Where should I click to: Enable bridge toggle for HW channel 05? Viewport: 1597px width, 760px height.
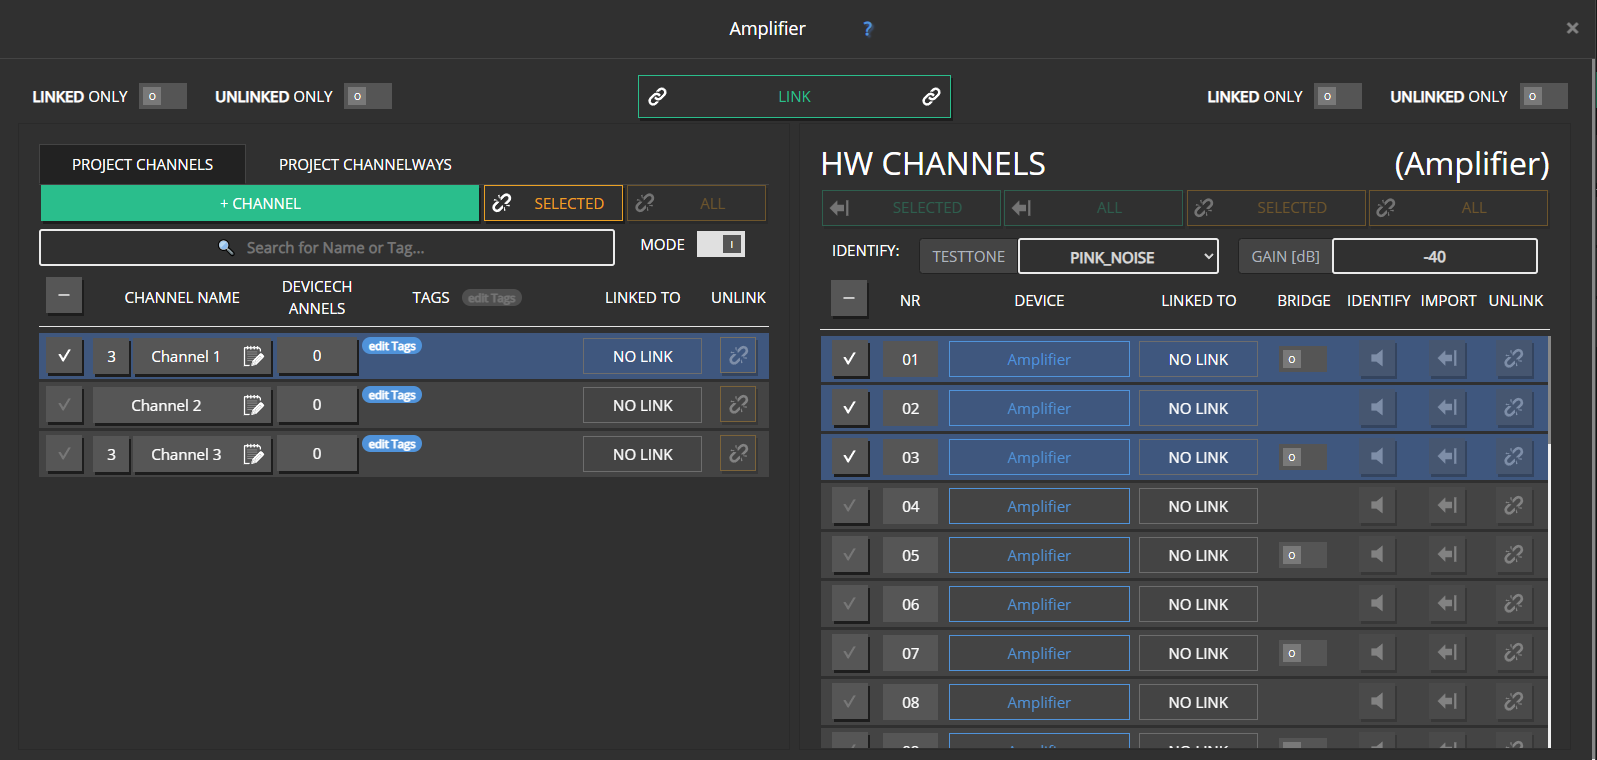coord(1302,555)
